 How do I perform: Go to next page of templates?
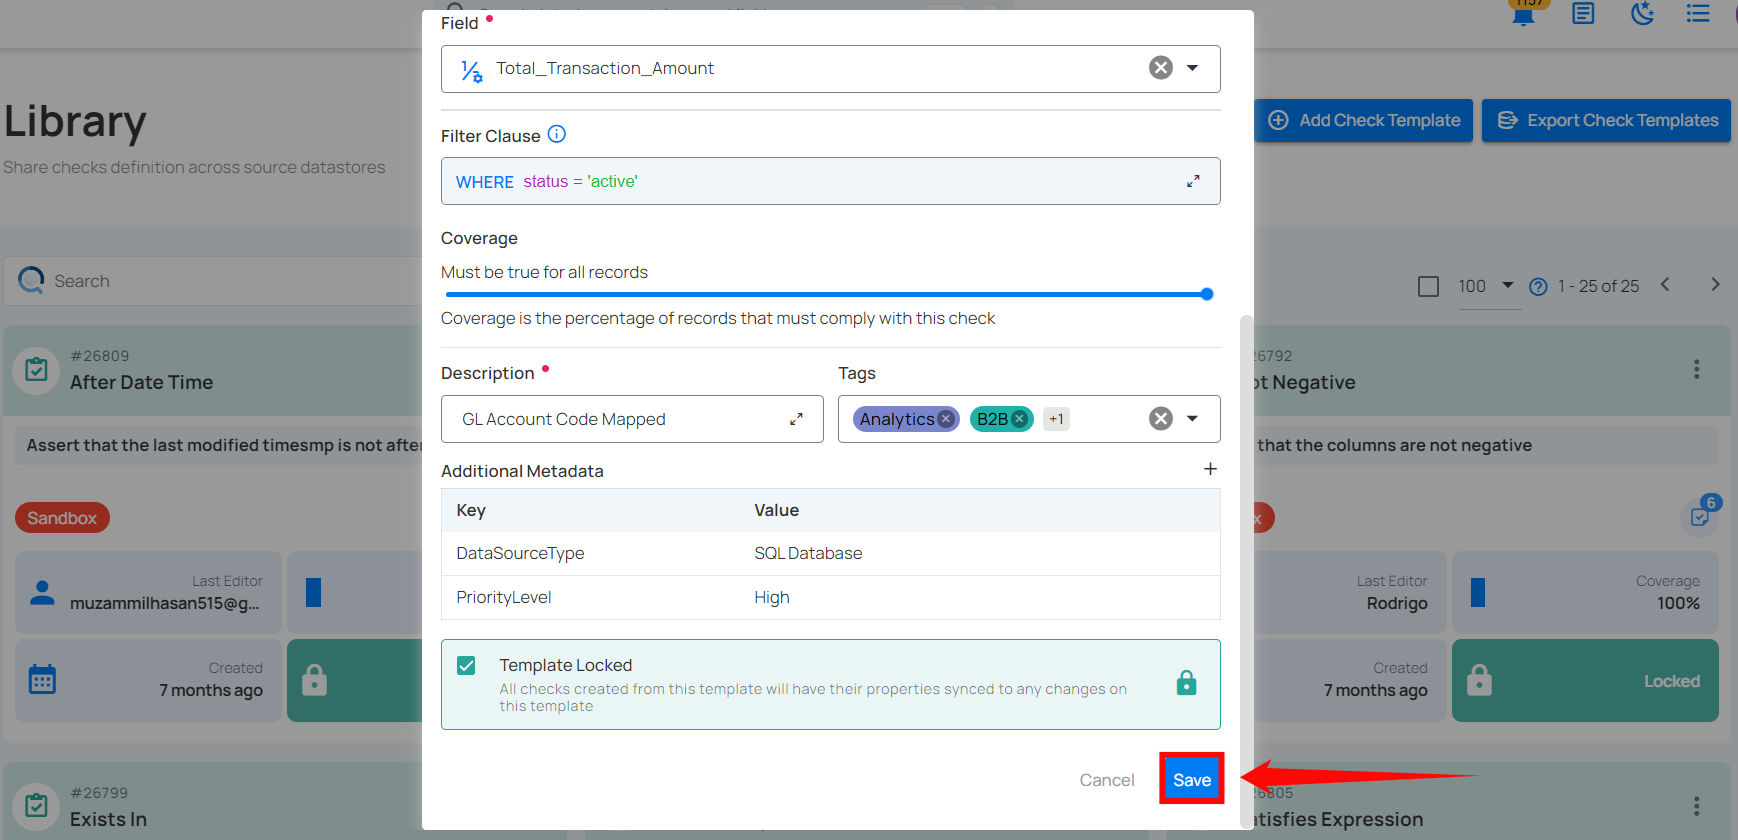pos(1715,284)
